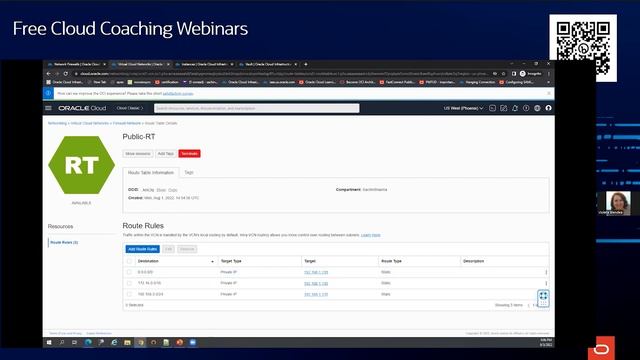This screenshot has height=360, width=640.
Task: Open the Cloud Shell developer tools icon
Action: pyautogui.click(x=493, y=108)
